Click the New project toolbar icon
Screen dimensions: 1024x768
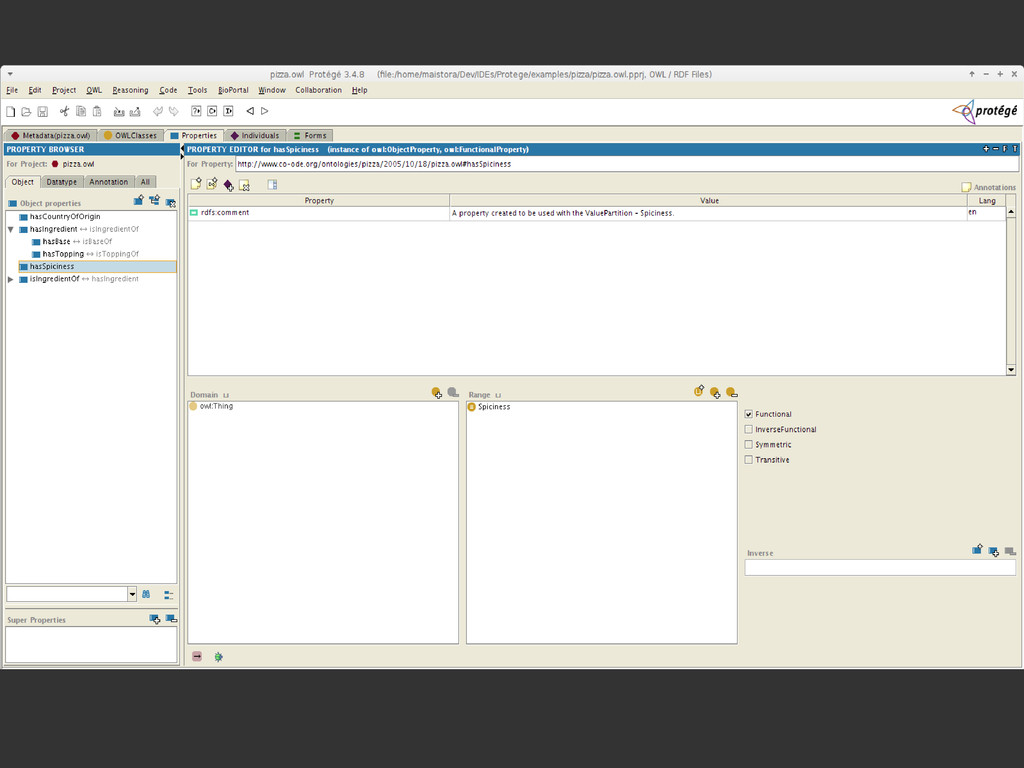(10, 112)
